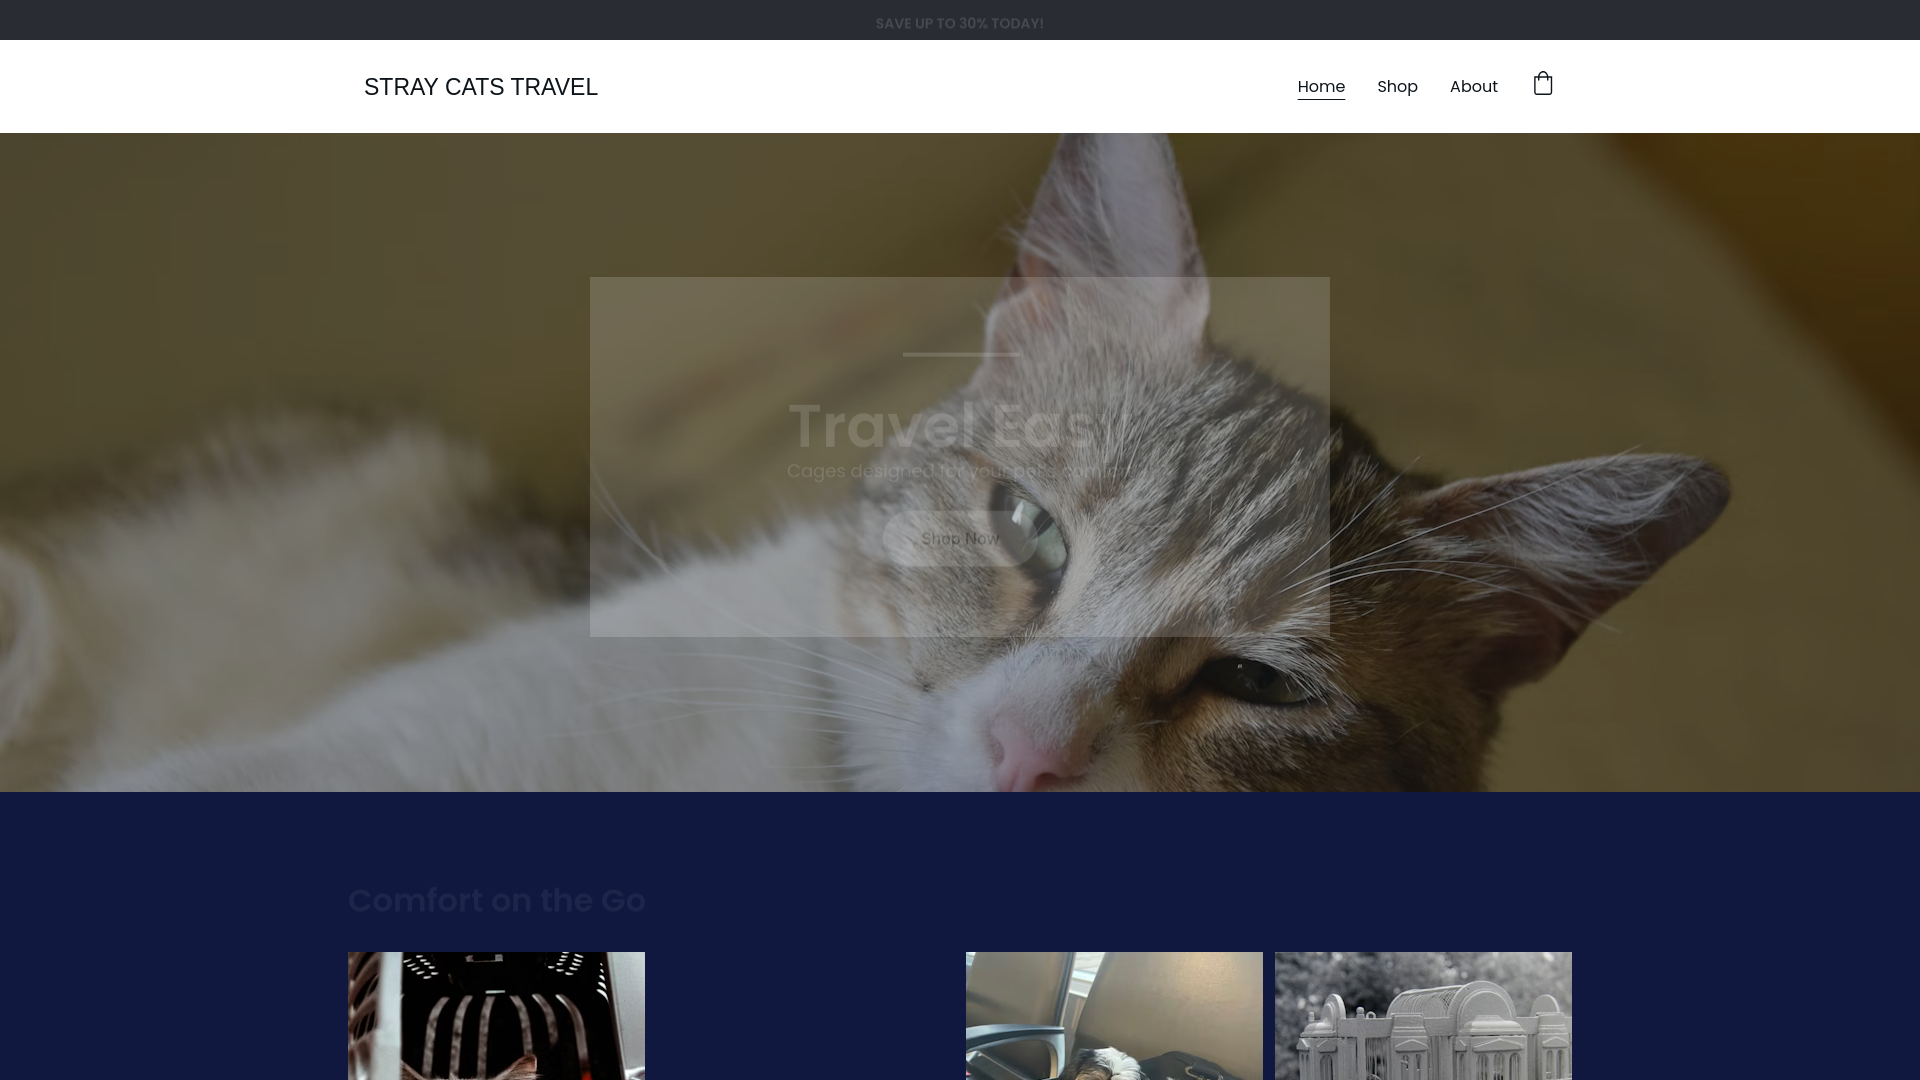1920x1080 pixels.
Task: Open the cat carrier product thumbnail
Action: 496,1016
